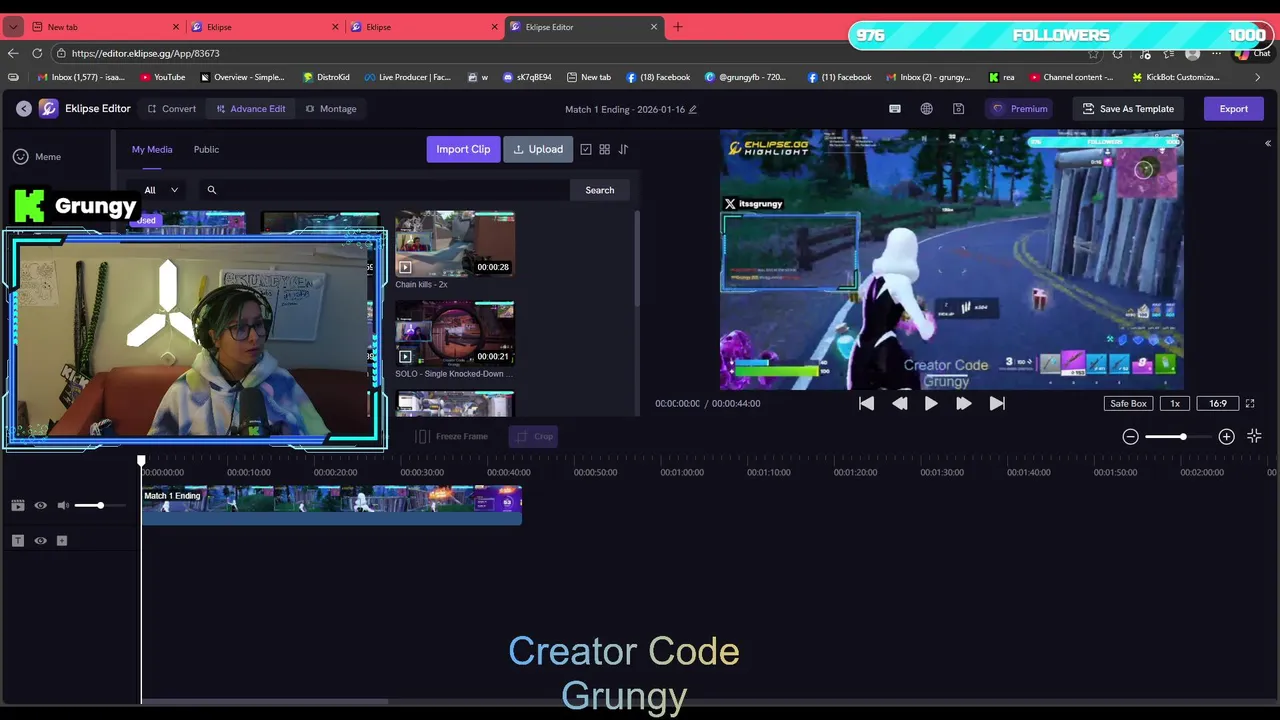Switch to Montage mode
The width and height of the screenshot is (1280, 720).
coord(331,109)
